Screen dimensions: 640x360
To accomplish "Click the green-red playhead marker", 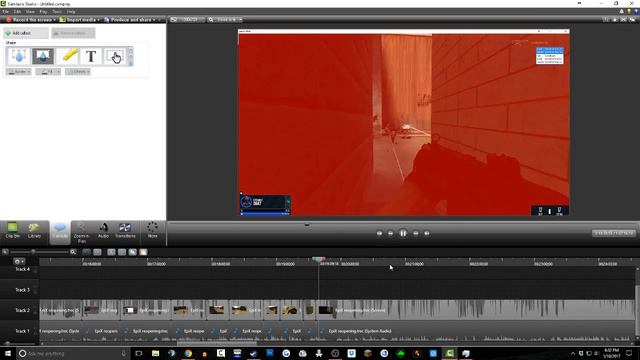I will (x=319, y=259).
